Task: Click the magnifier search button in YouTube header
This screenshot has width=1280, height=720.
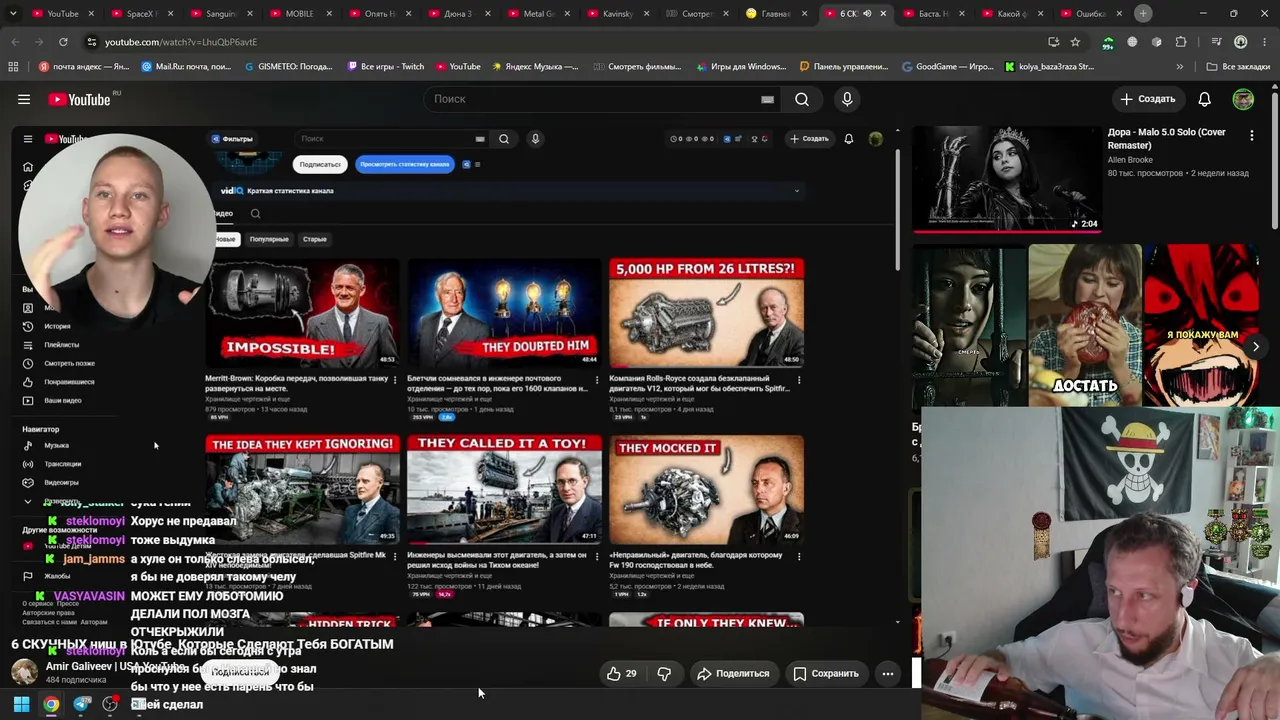Action: pos(802,99)
